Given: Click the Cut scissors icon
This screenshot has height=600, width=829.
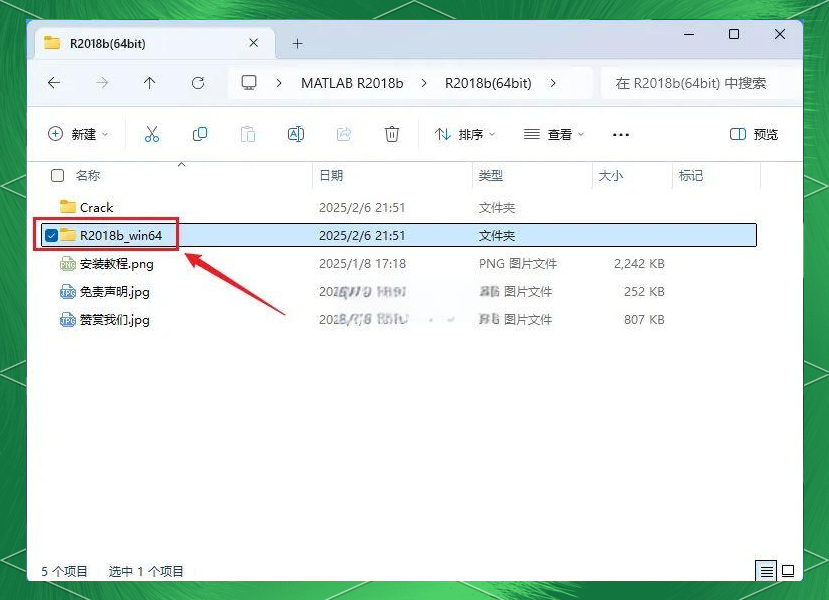Looking at the screenshot, I should coord(152,134).
